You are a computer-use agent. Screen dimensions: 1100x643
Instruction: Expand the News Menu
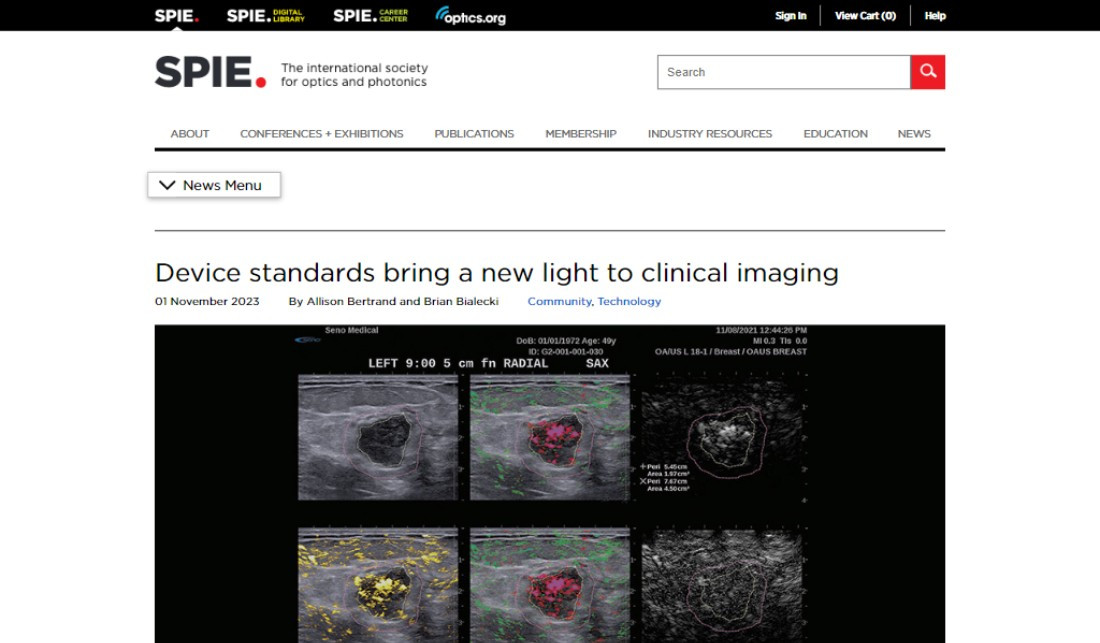coord(213,184)
